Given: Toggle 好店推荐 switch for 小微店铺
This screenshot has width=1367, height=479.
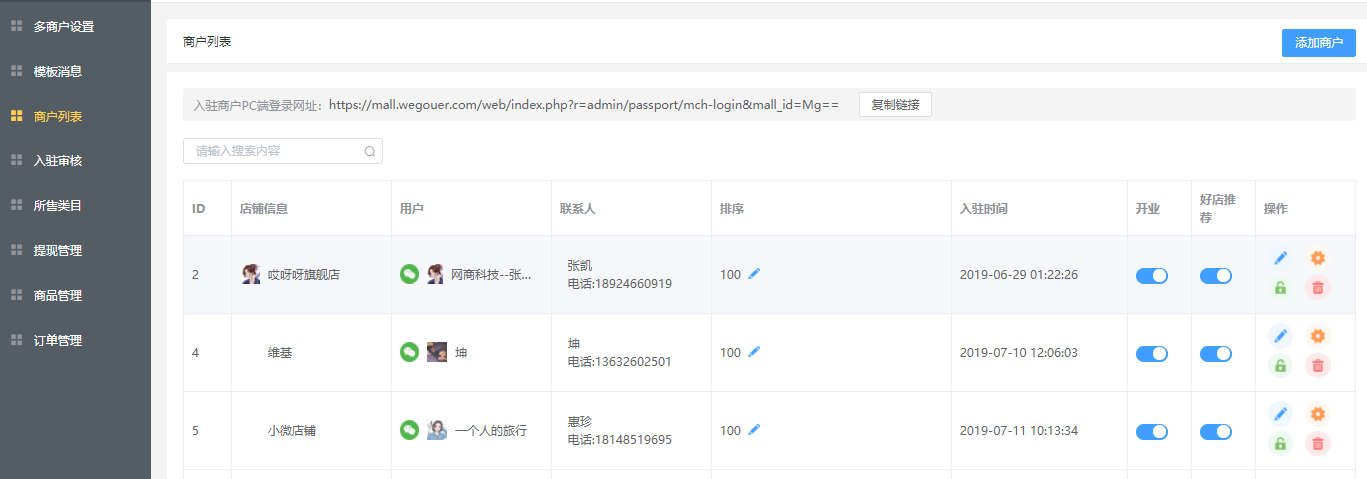Looking at the screenshot, I should (x=1216, y=431).
